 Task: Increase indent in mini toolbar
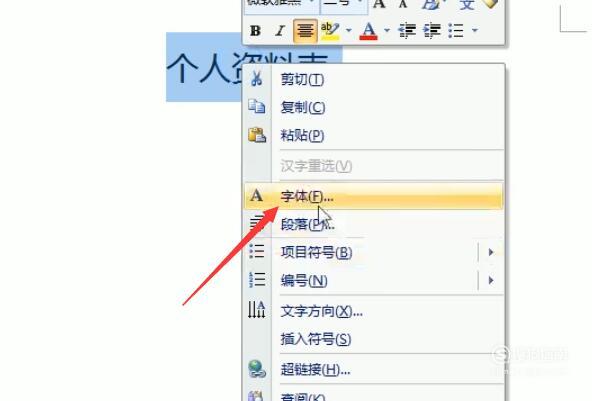pos(432,31)
